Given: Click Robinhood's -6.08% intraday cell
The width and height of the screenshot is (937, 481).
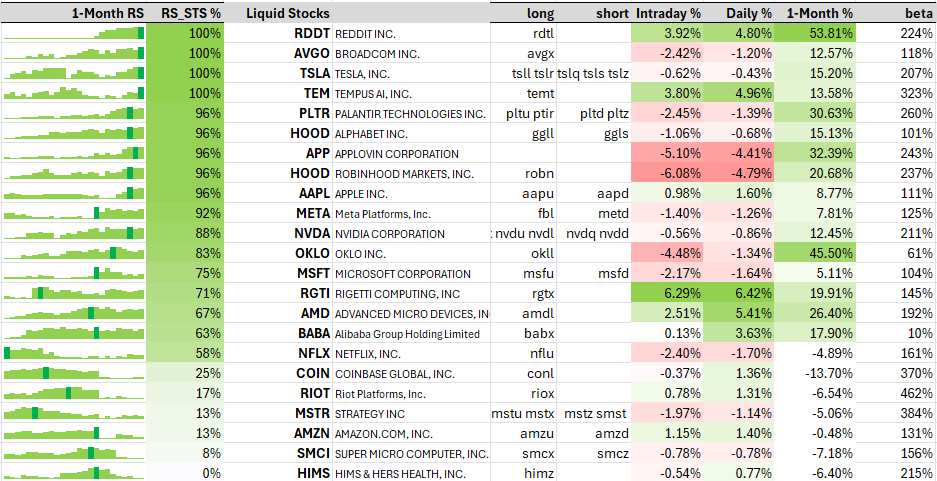Looking at the screenshot, I should coord(668,173).
